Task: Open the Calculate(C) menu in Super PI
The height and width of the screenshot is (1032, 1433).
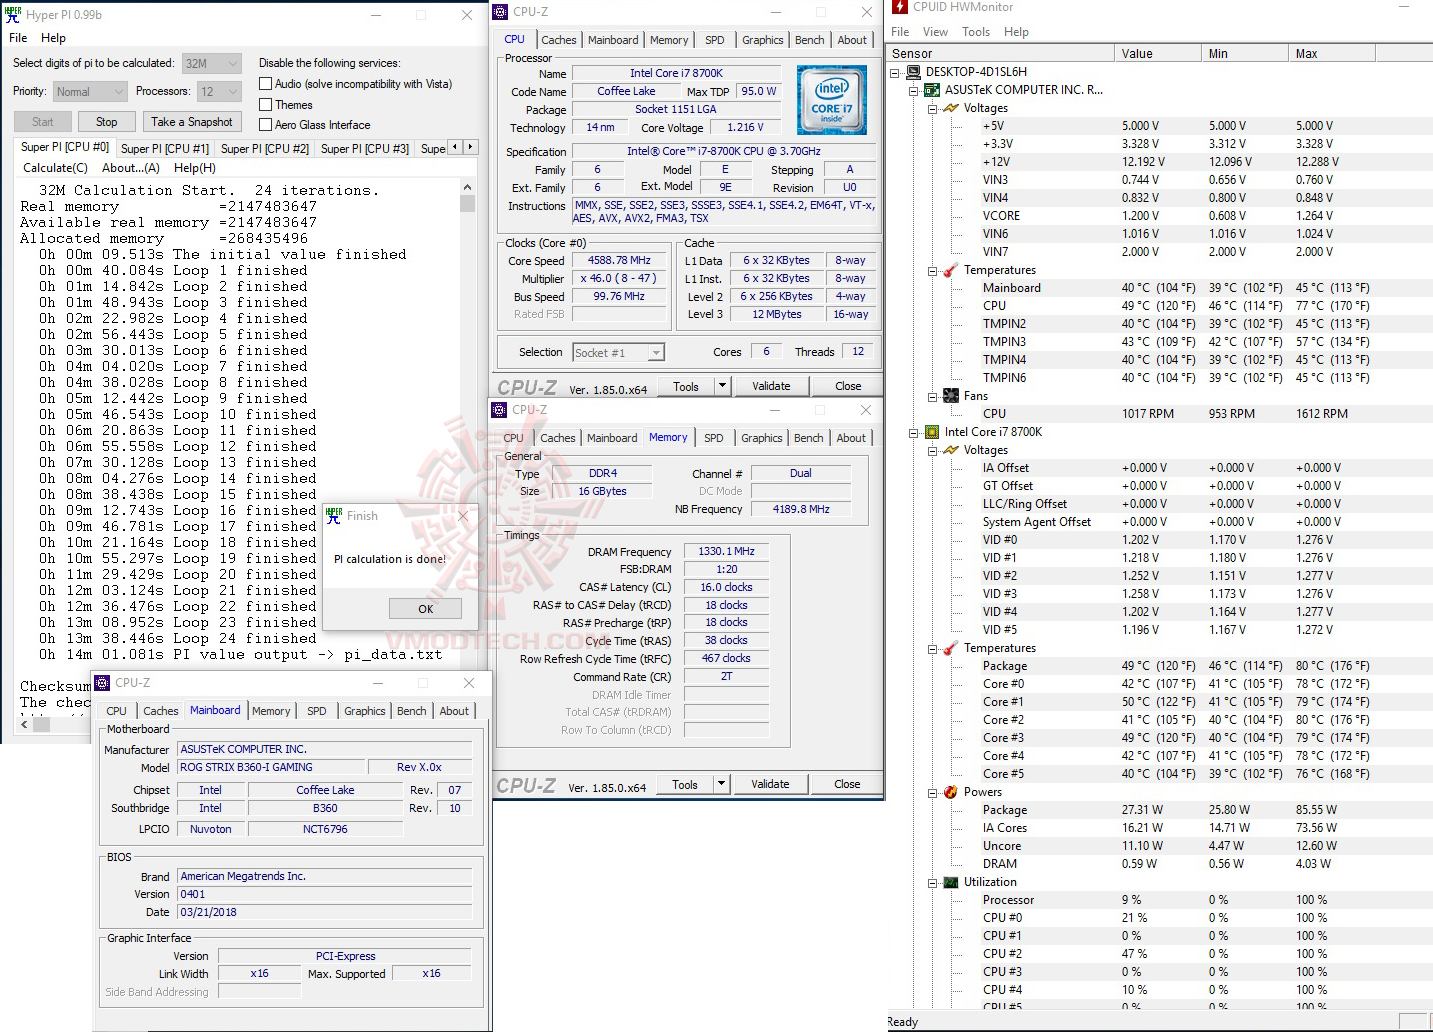Action: tap(55, 168)
